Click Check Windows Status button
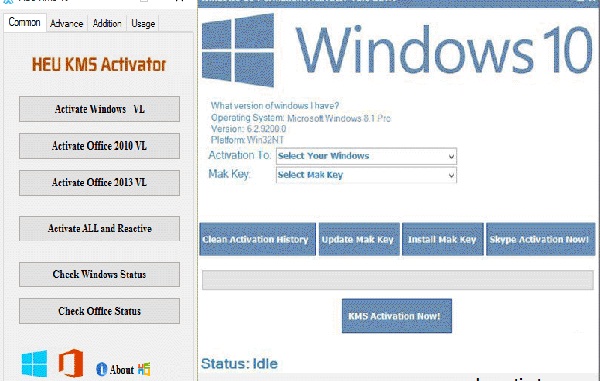600x381 pixels. [99, 274]
